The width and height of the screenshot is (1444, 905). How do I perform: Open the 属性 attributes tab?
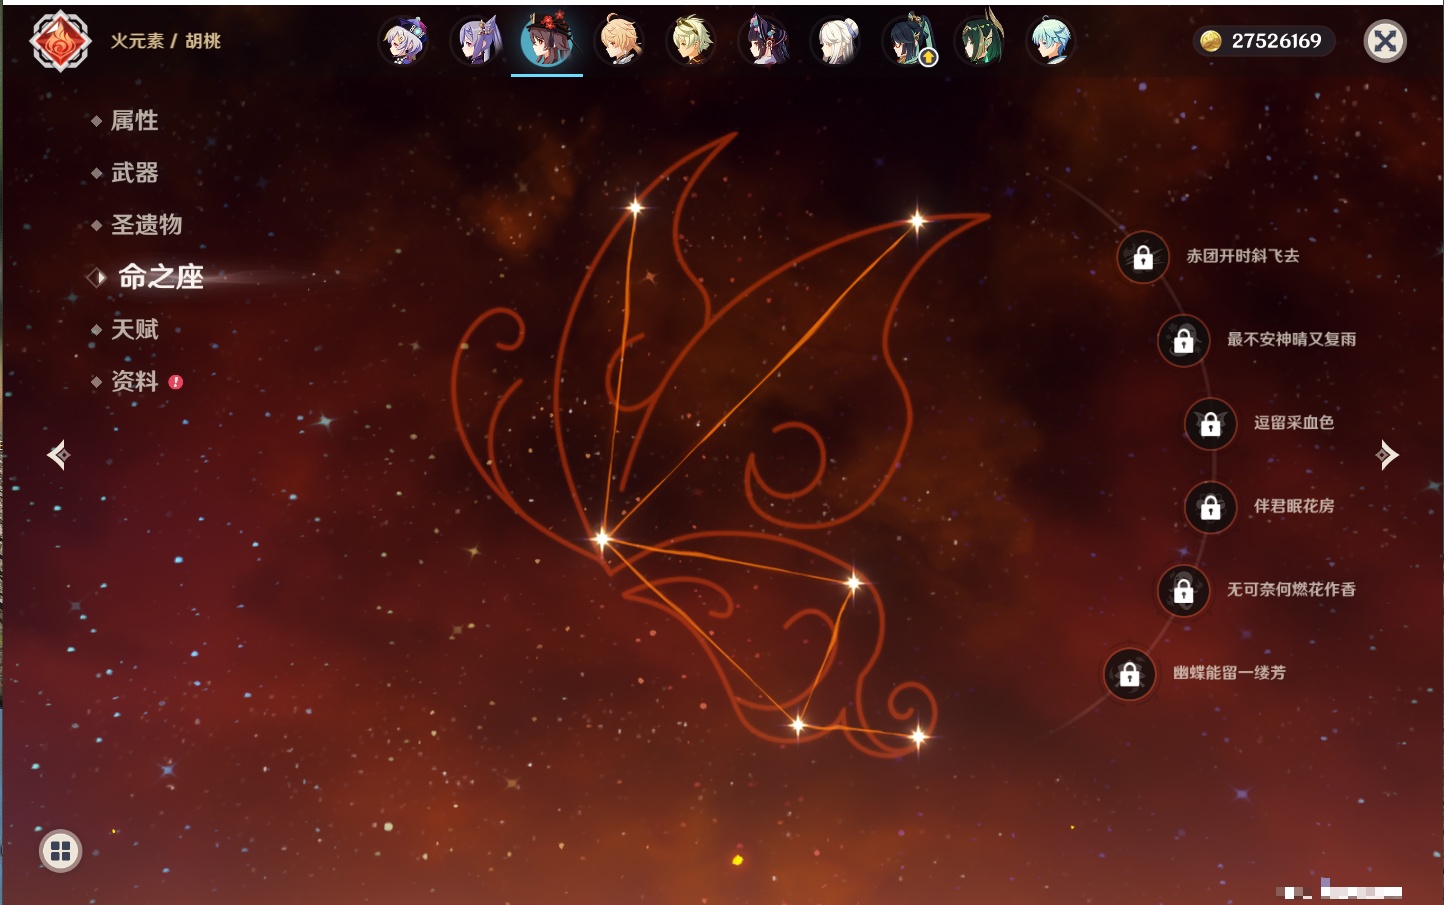pyautogui.click(x=134, y=121)
